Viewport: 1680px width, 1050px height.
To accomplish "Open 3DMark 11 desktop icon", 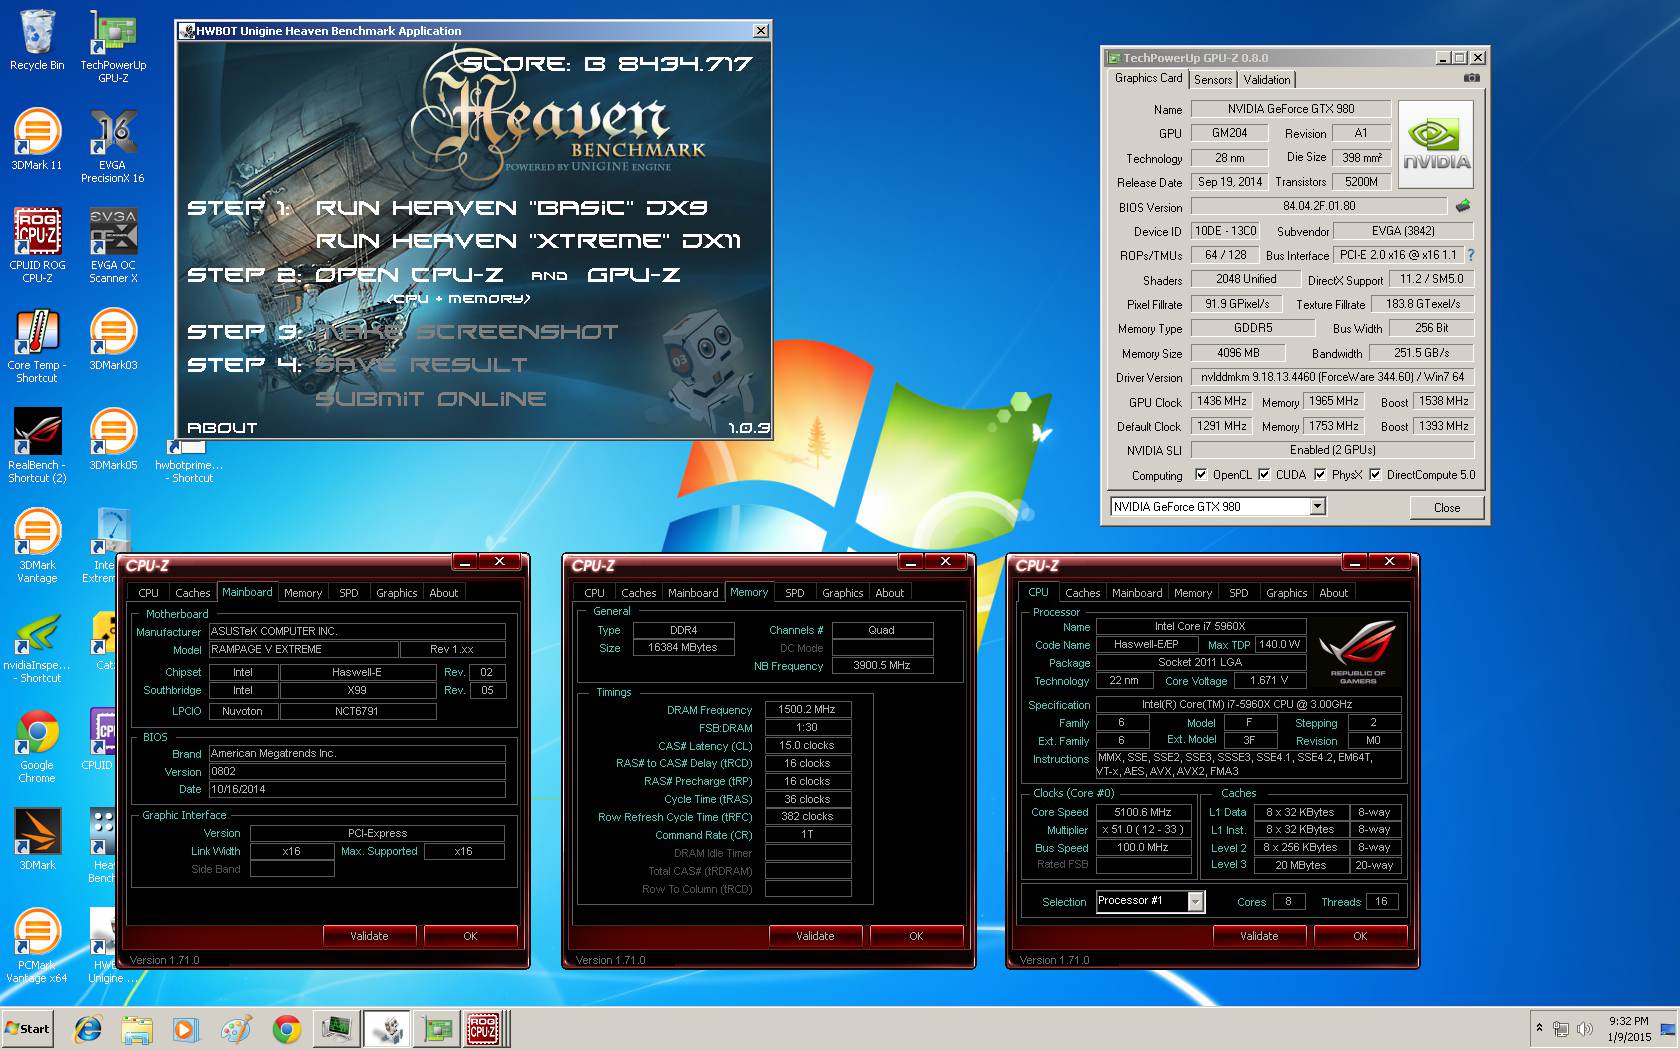I will [37, 140].
